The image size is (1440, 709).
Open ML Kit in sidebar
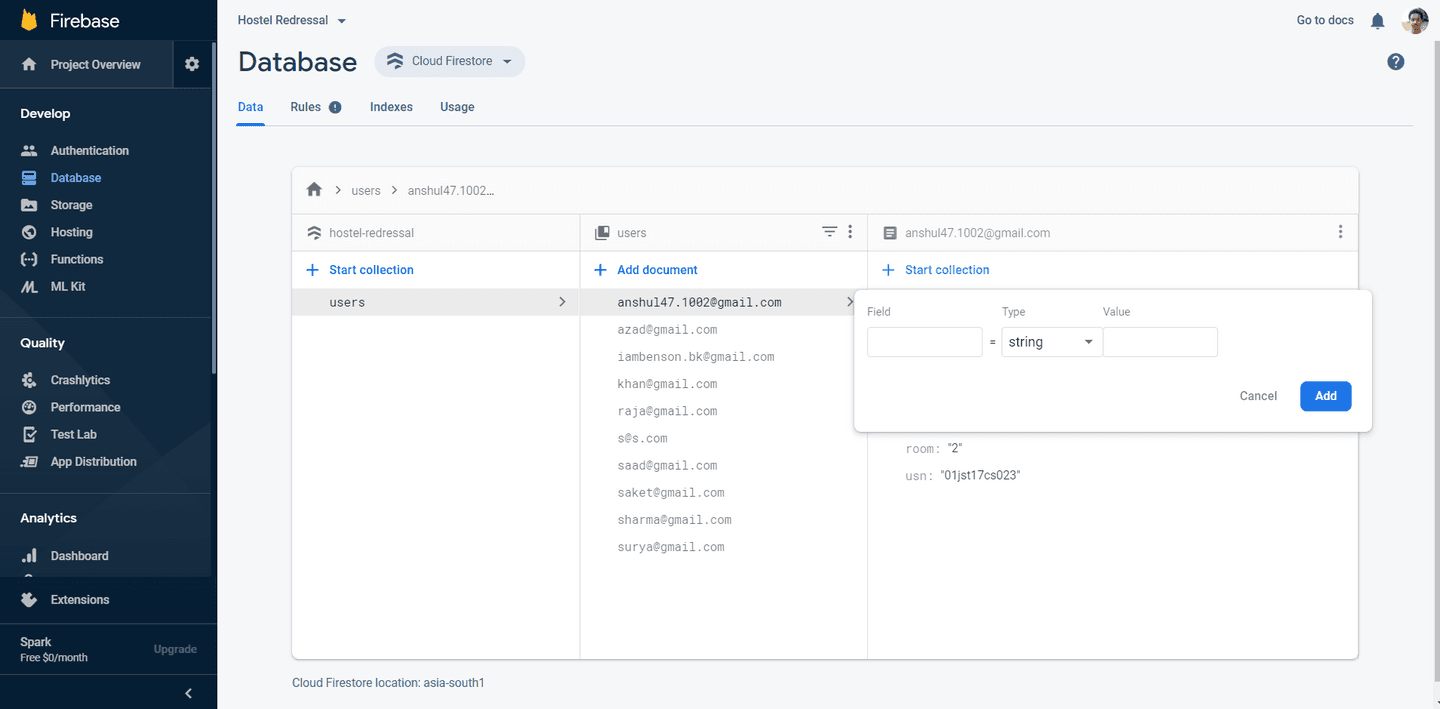pos(68,286)
